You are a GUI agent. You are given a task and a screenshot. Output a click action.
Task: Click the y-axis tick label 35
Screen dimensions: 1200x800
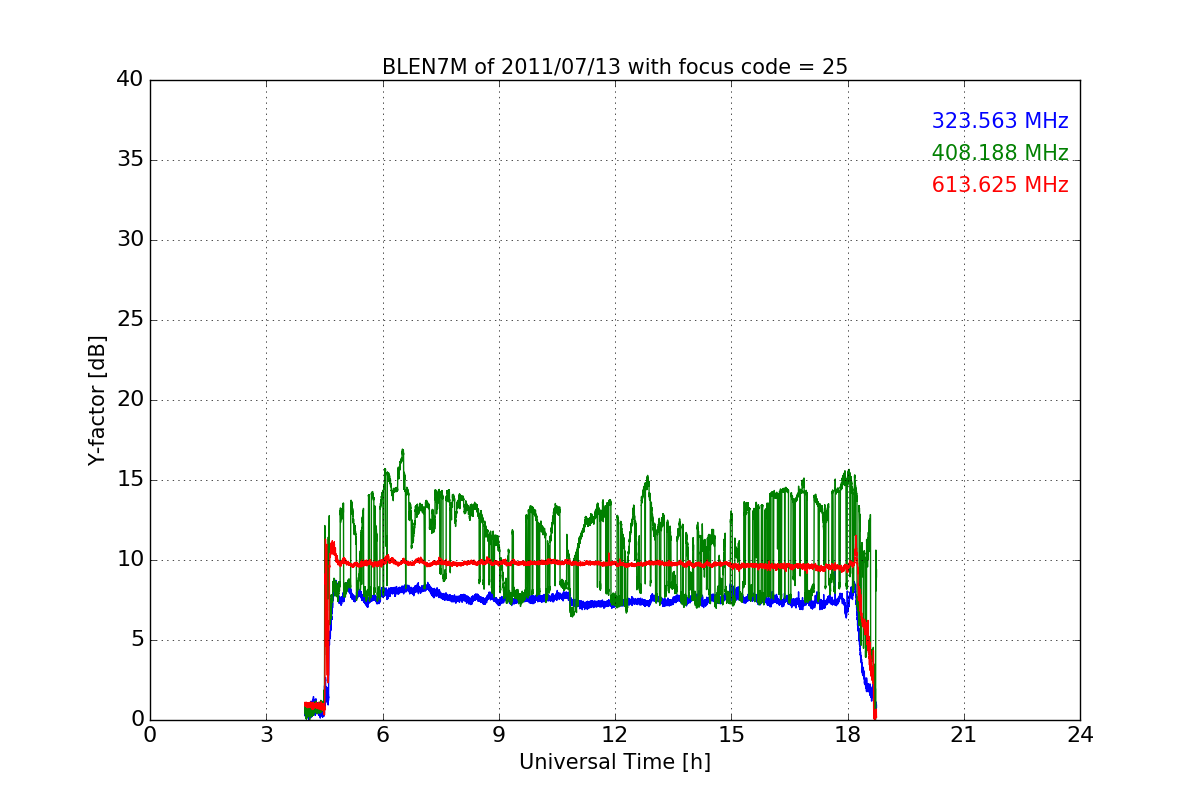tap(130, 160)
